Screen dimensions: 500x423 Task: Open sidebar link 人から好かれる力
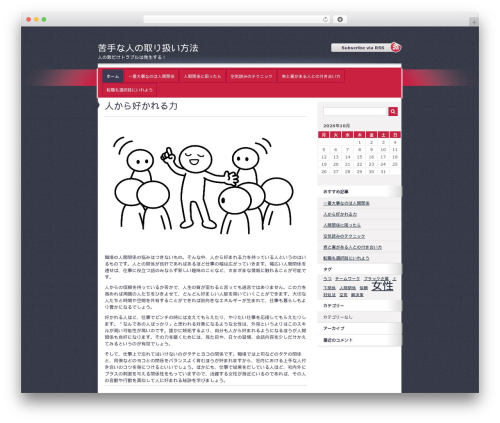[340, 214]
